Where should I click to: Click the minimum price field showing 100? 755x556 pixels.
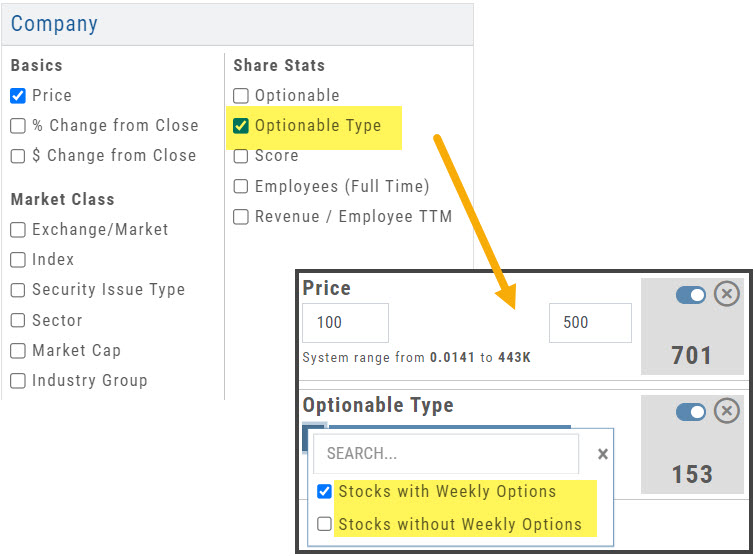point(345,323)
